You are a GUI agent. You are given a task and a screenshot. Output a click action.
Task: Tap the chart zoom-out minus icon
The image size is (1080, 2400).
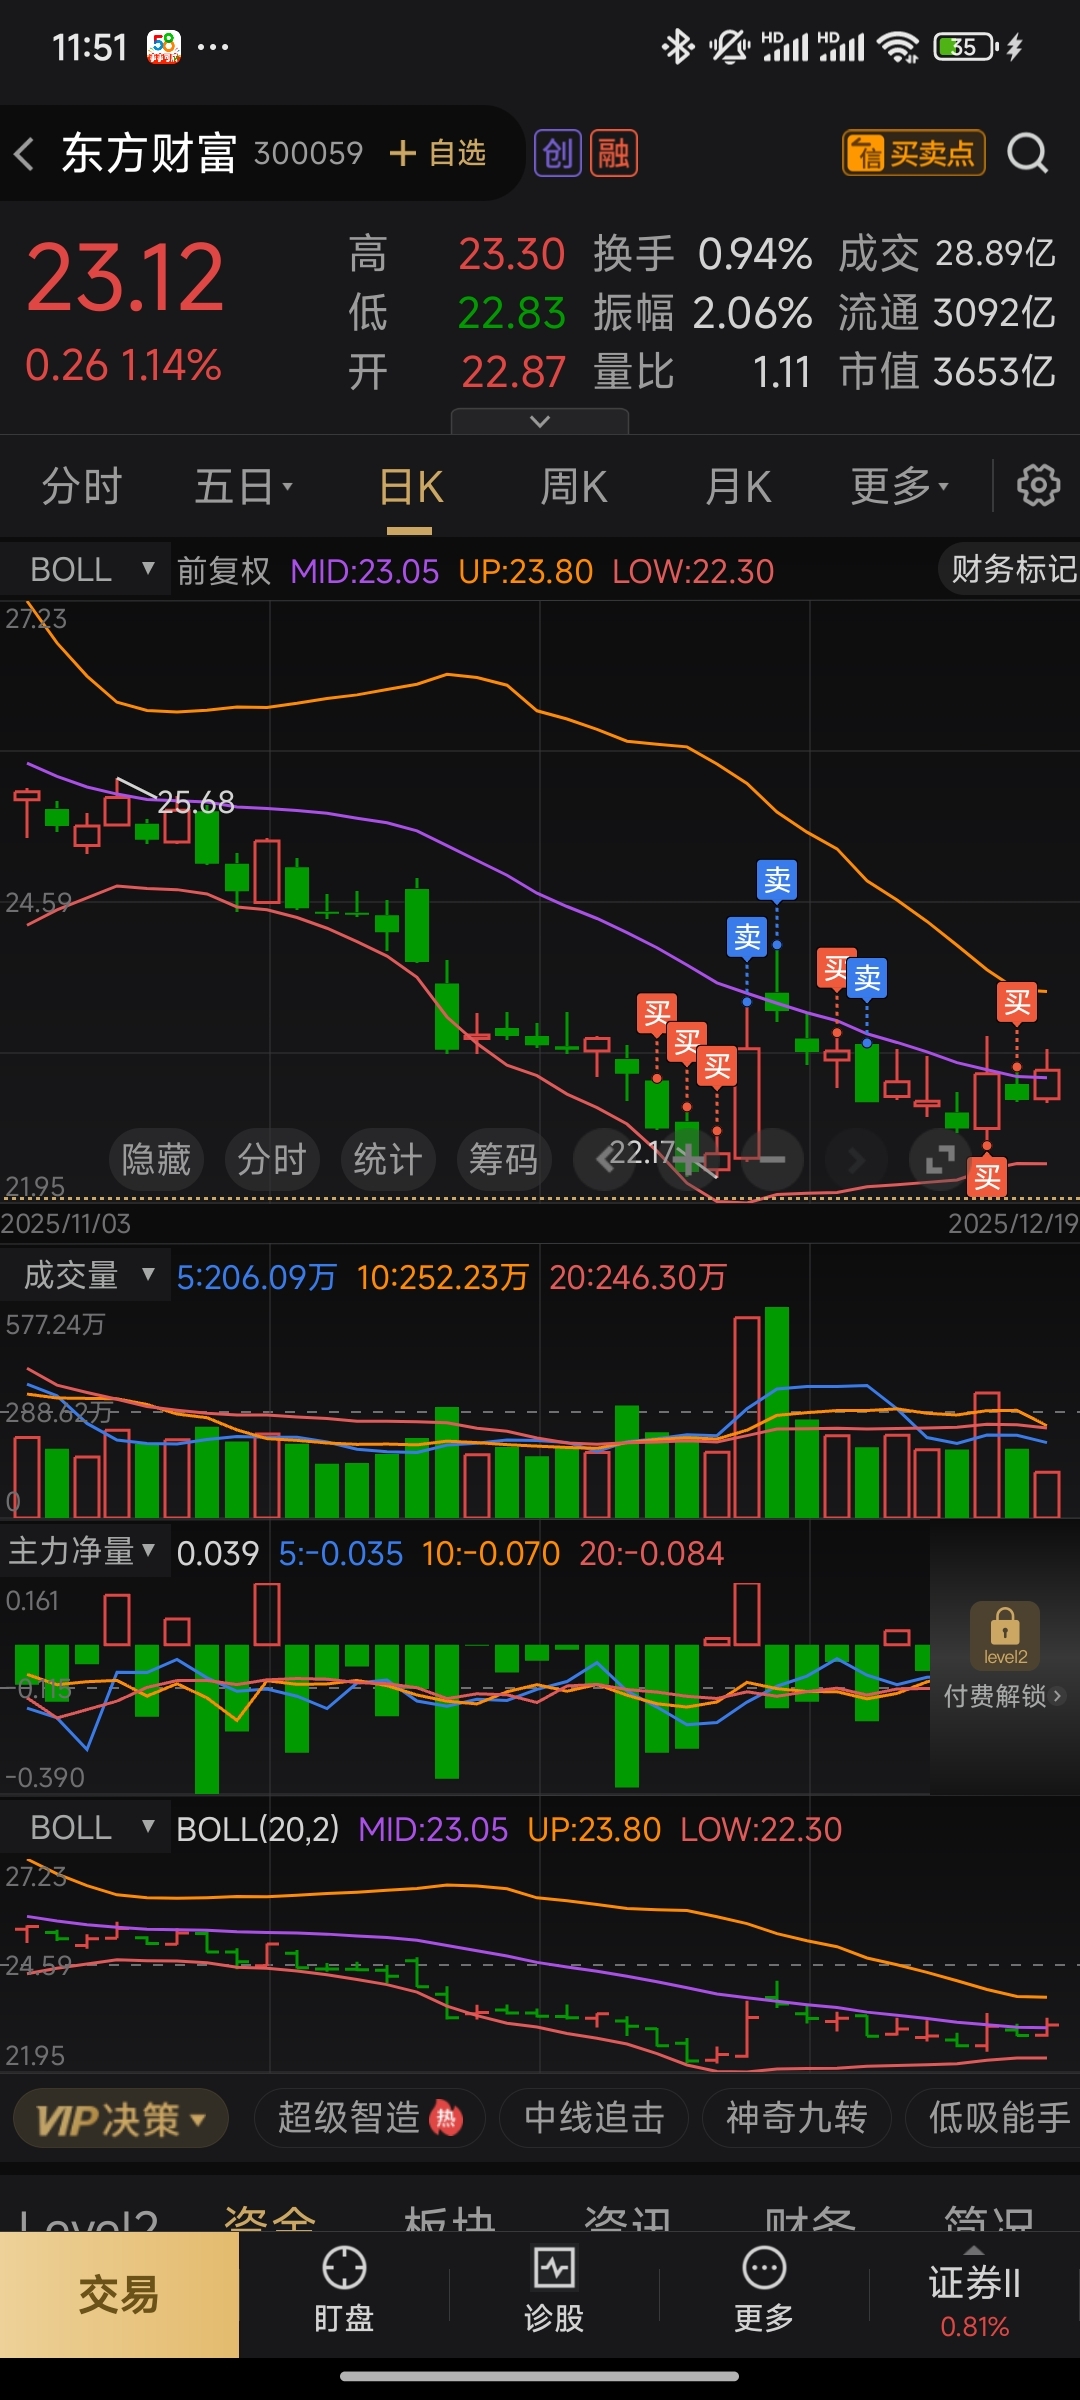coord(772,1160)
